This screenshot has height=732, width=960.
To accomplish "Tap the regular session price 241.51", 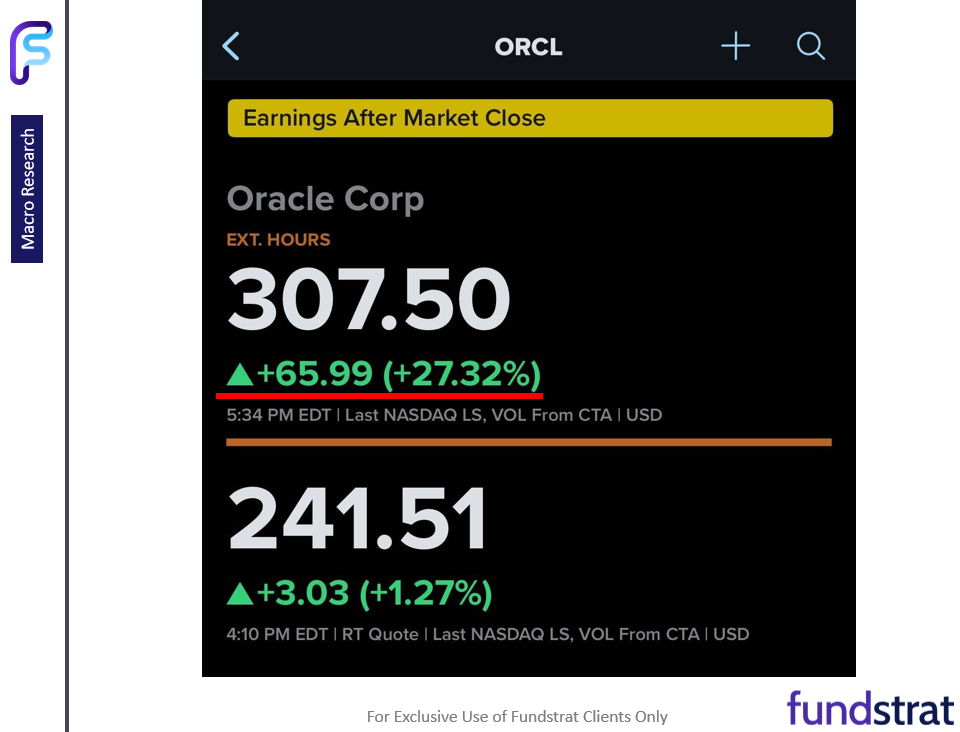I will (x=357, y=516).
